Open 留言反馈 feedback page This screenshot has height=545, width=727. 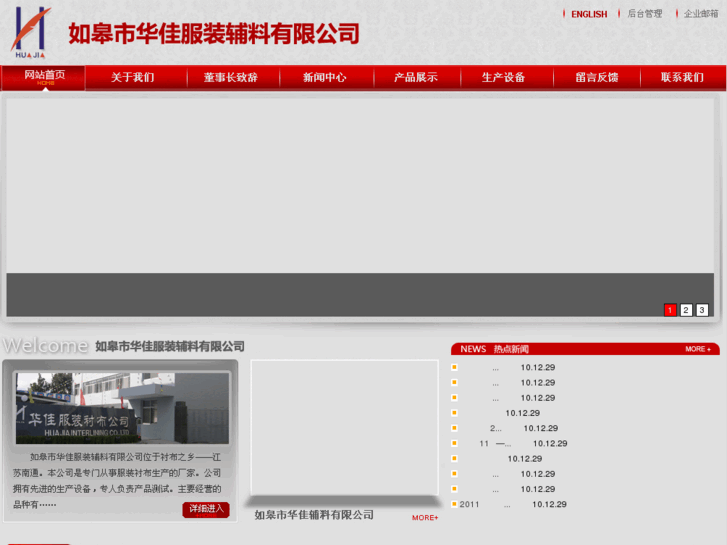pos(597,77)
